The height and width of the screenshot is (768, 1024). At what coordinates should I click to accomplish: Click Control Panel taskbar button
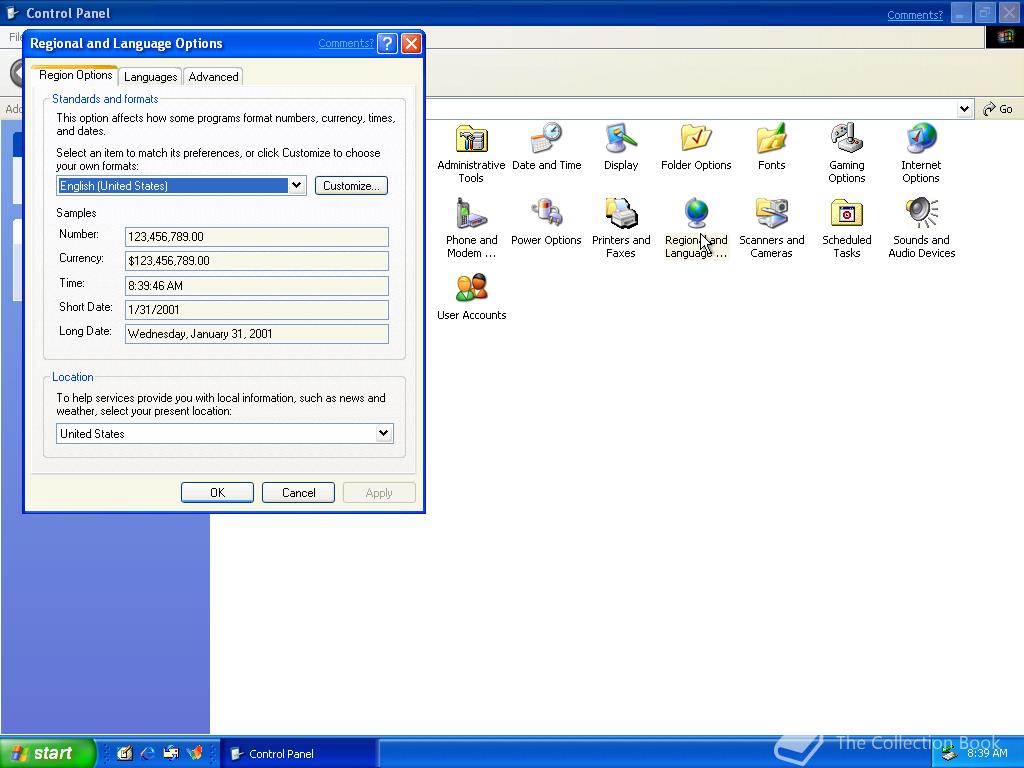(298, 753)
